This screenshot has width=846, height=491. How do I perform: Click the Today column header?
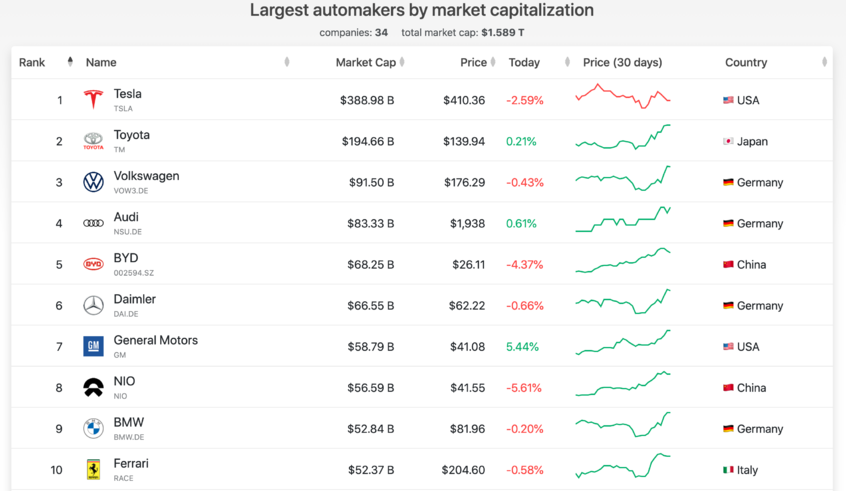click(524, 62)
